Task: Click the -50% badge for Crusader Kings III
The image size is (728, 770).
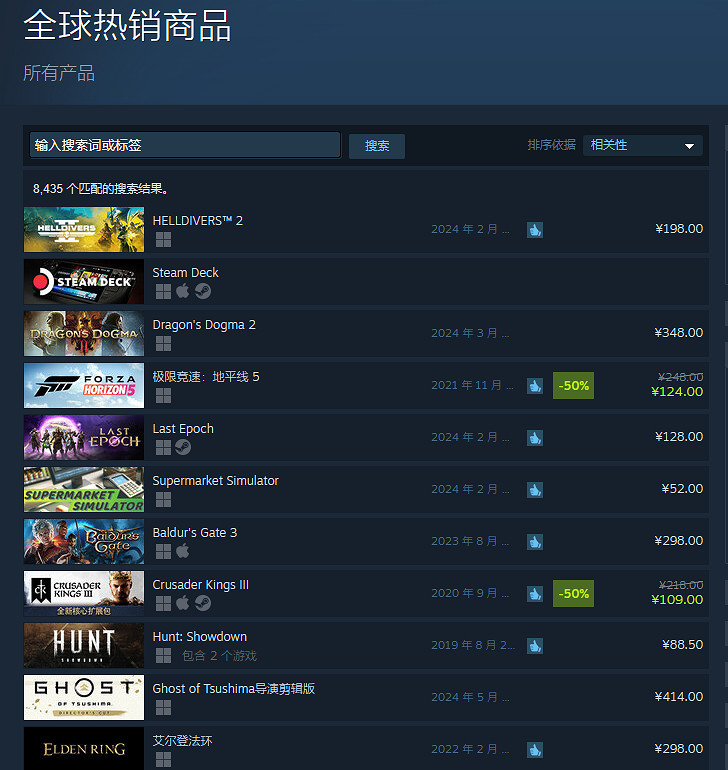Action: [x=573, y=594]
